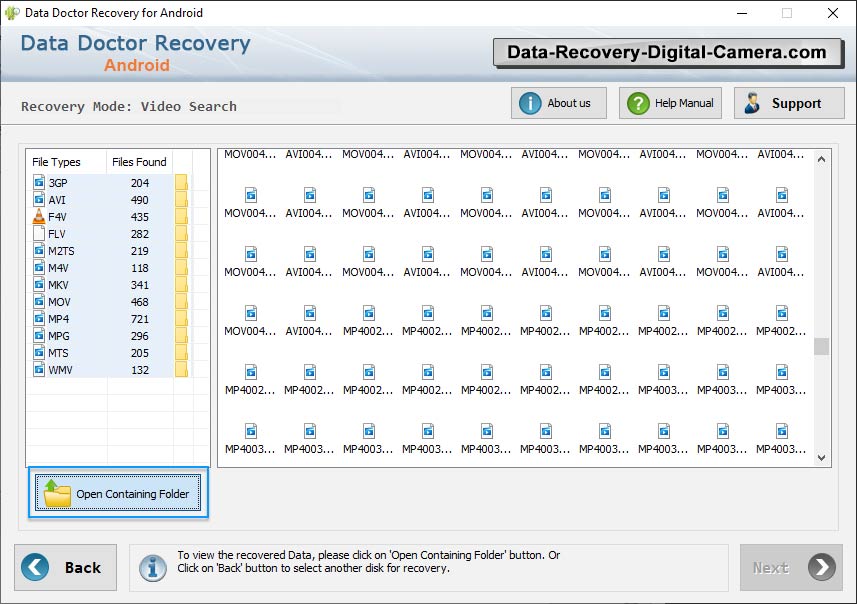The width and height of the screenshot is (857, 604).
Task: Click the yellow folder marker in the WMV row
Action: [x=181, y=370]
